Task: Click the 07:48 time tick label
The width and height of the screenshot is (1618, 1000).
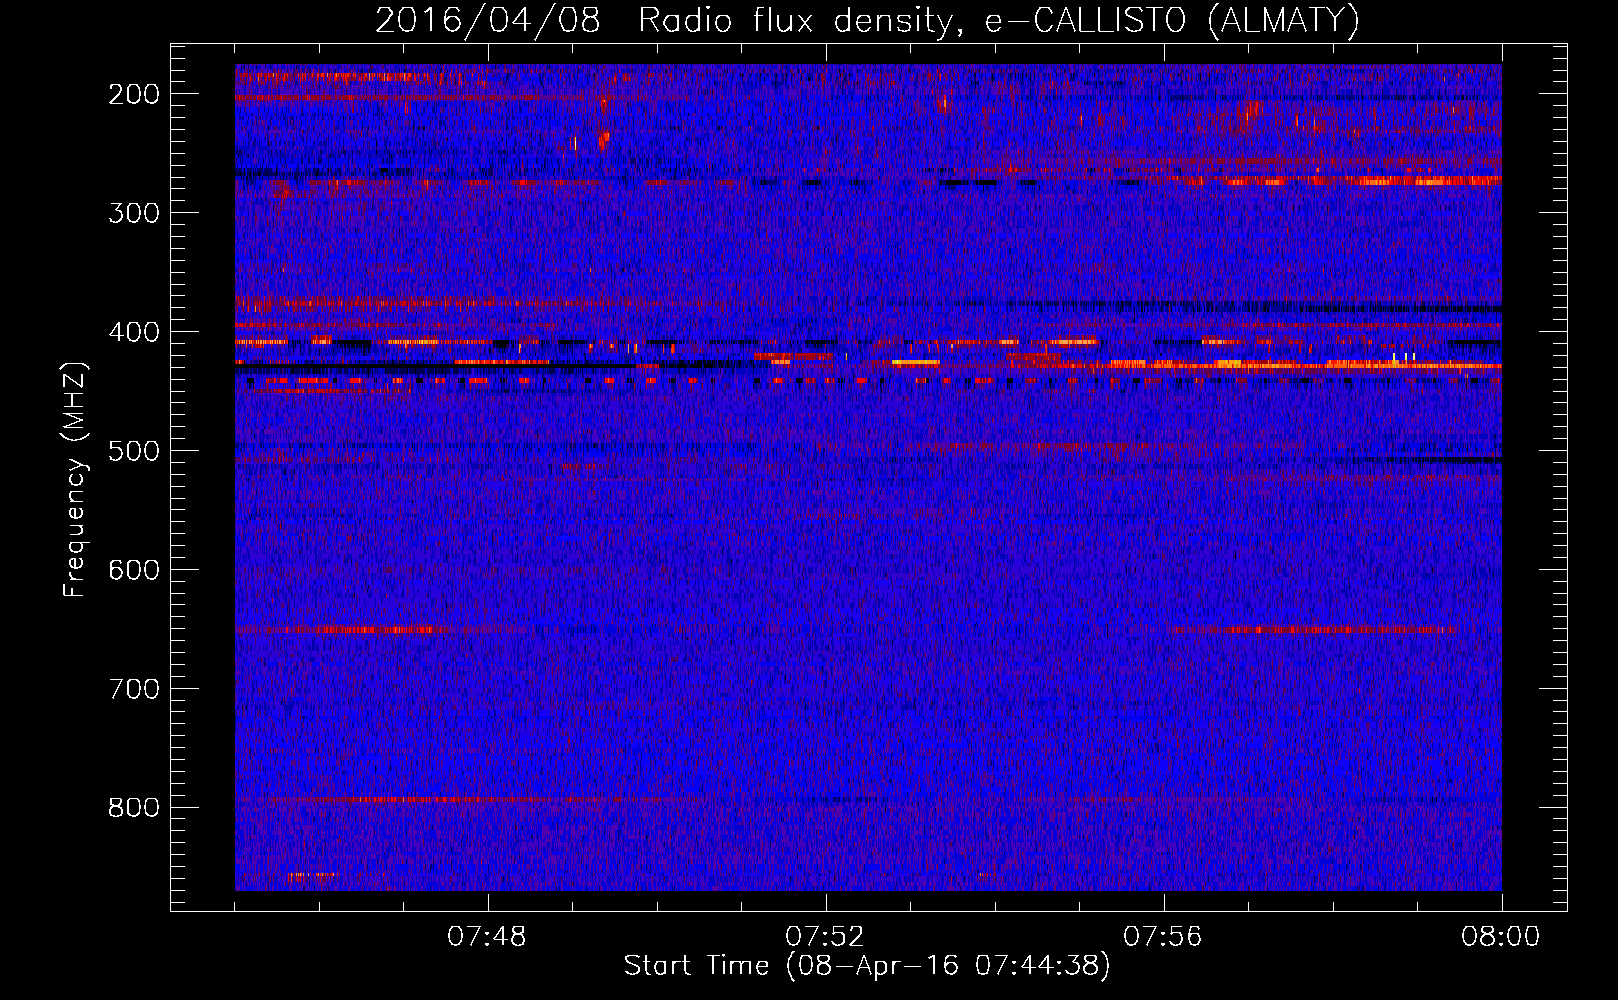Action: tap(488, 938)
